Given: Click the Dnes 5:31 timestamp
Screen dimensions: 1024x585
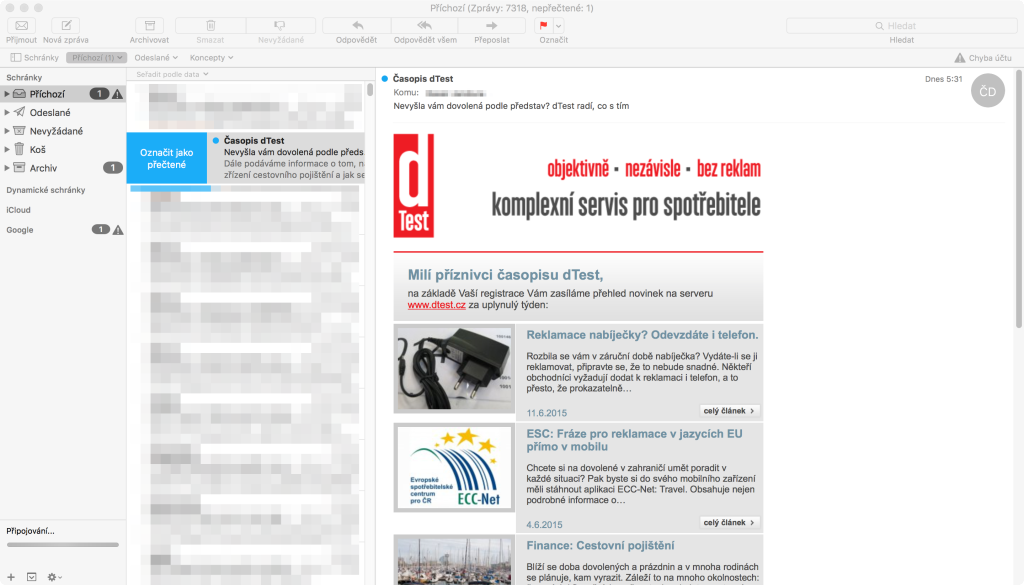Looking at the screenshot, I should (944, 79).
